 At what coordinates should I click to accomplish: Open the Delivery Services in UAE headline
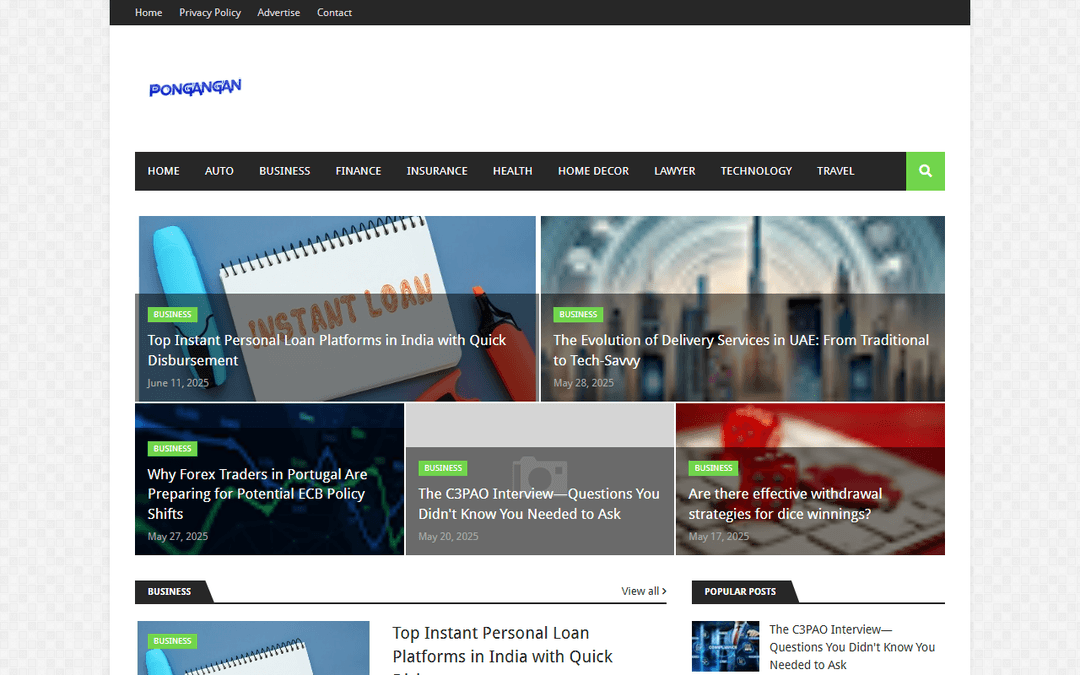click(x=741, y=350)
